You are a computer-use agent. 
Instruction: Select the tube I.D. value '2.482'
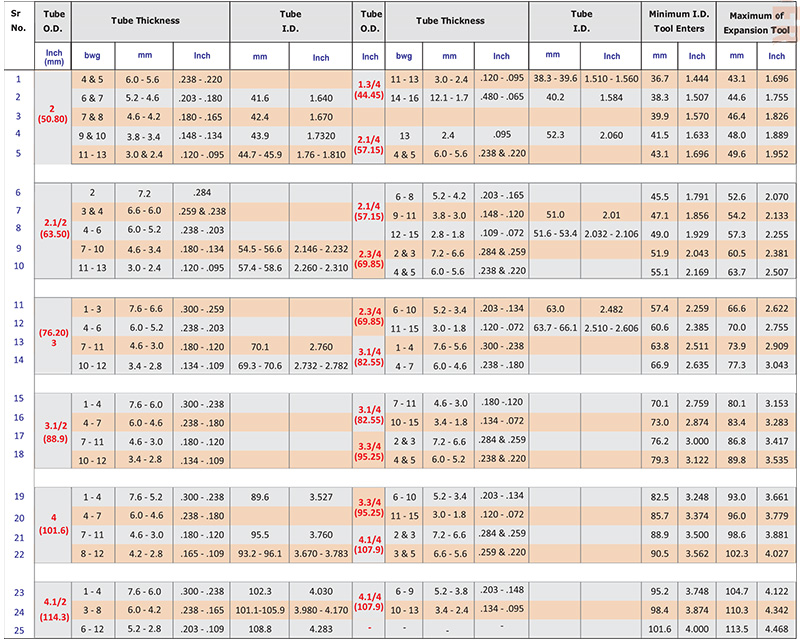click(611, 309)
